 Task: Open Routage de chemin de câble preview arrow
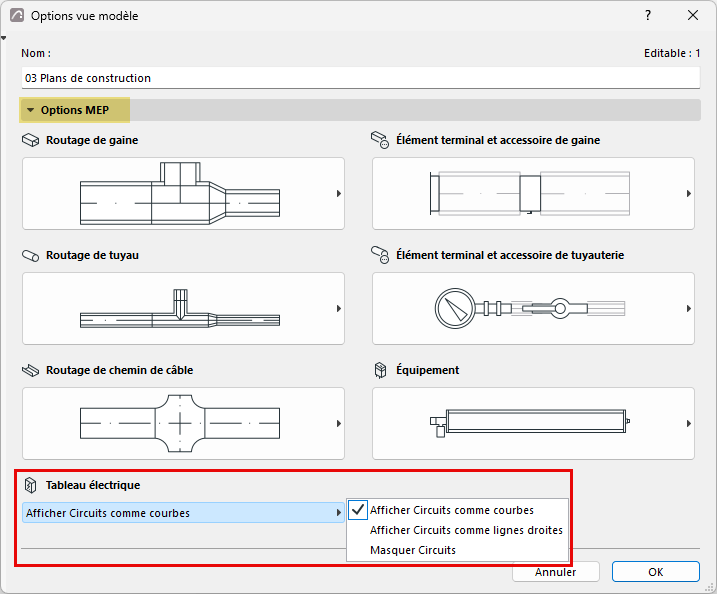(339, 423)
